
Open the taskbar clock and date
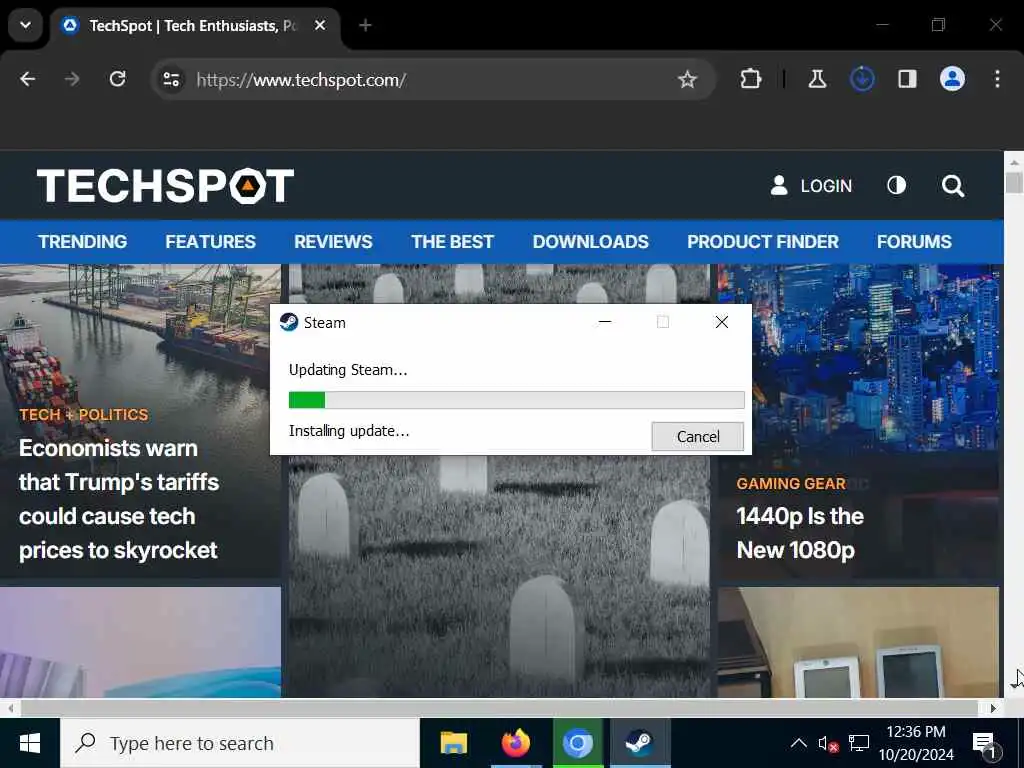[916, 743]
